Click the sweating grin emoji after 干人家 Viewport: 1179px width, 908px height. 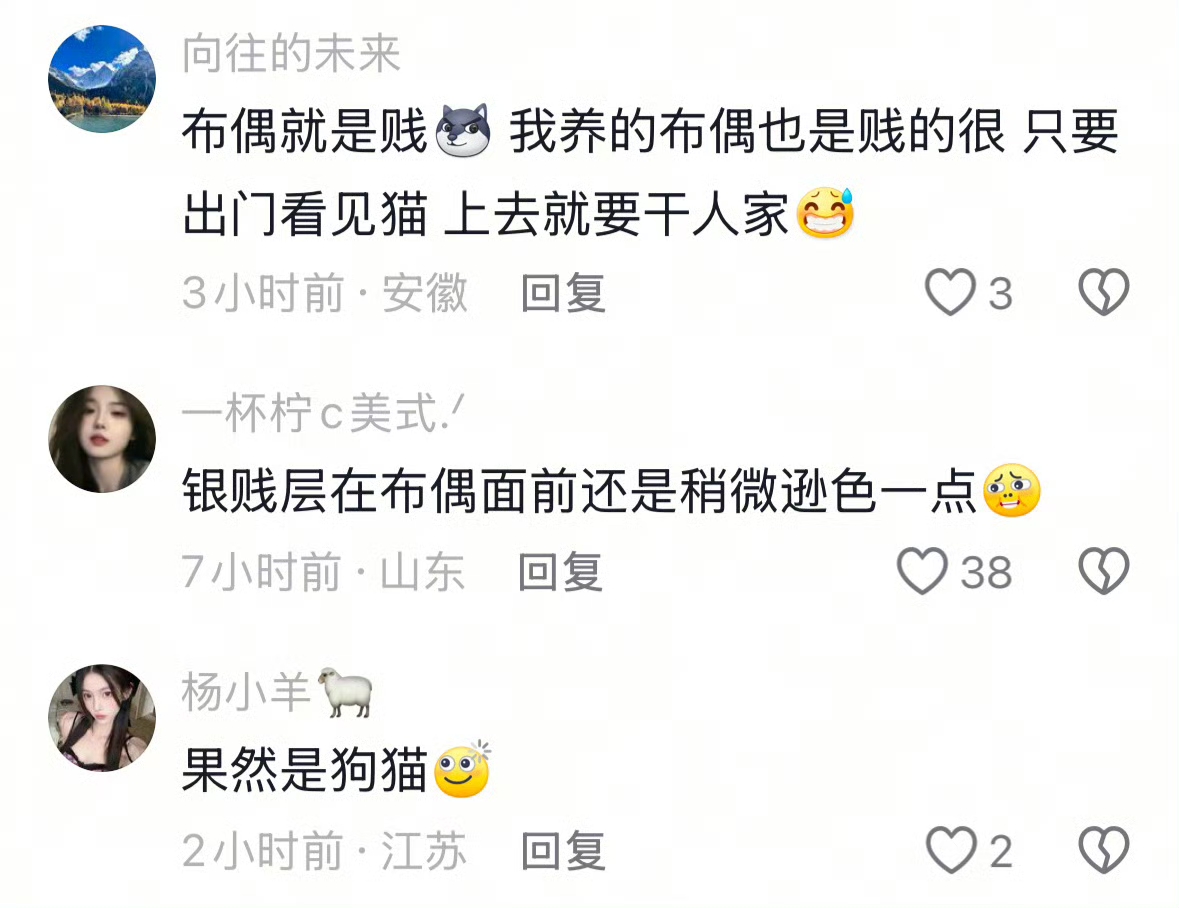point(825,213)
